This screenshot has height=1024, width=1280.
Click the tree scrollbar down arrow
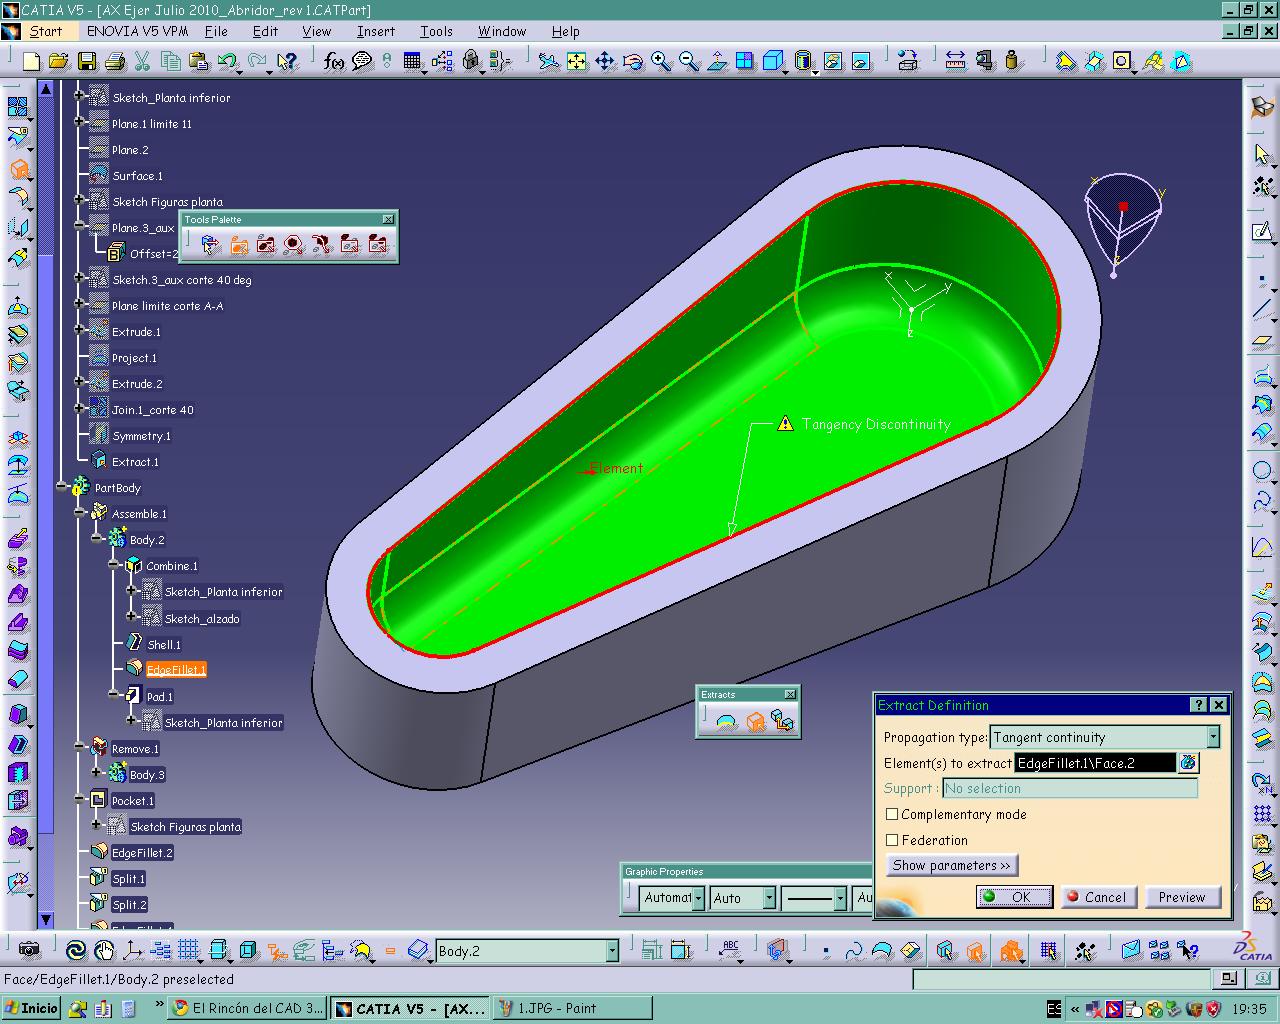pos(46,919)
